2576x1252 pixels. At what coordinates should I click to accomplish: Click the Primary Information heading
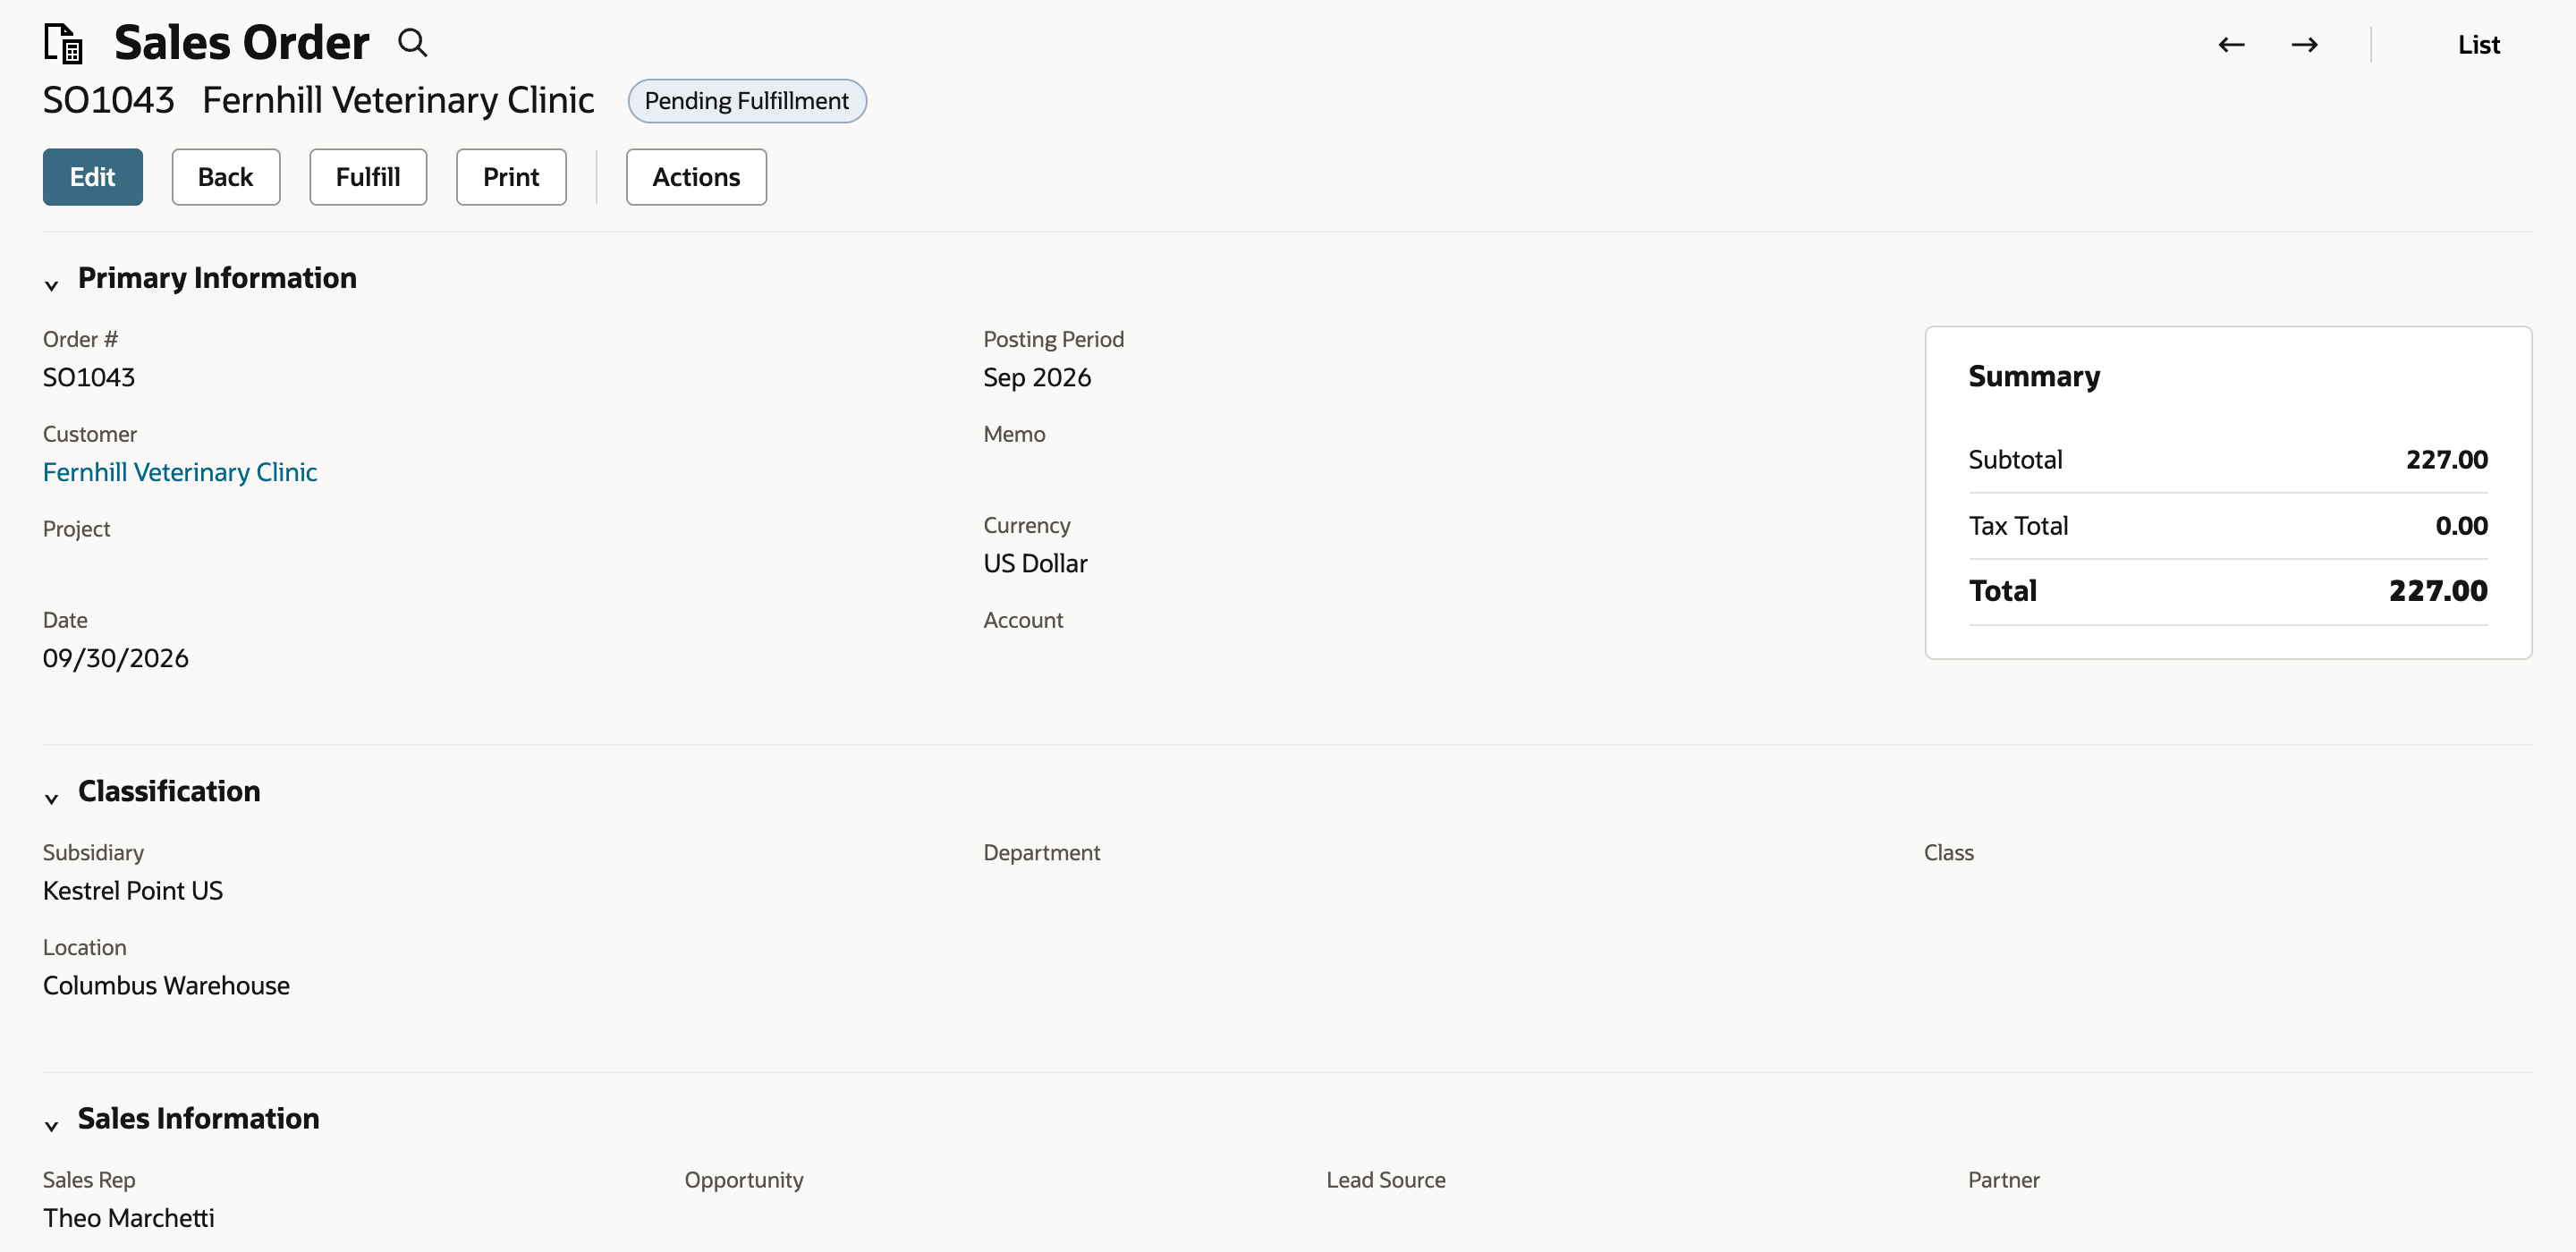click(217, 277)
